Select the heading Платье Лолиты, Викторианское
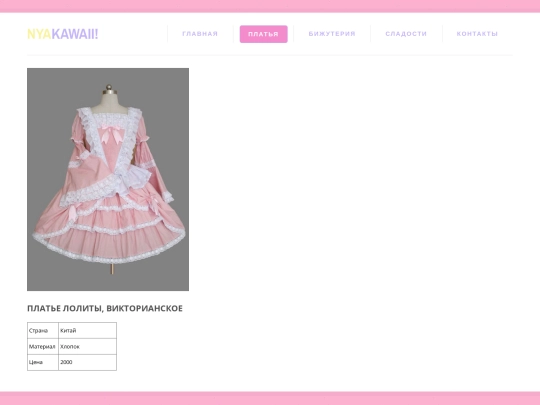This screenshot has height=405, width=540. pos(105,308)
